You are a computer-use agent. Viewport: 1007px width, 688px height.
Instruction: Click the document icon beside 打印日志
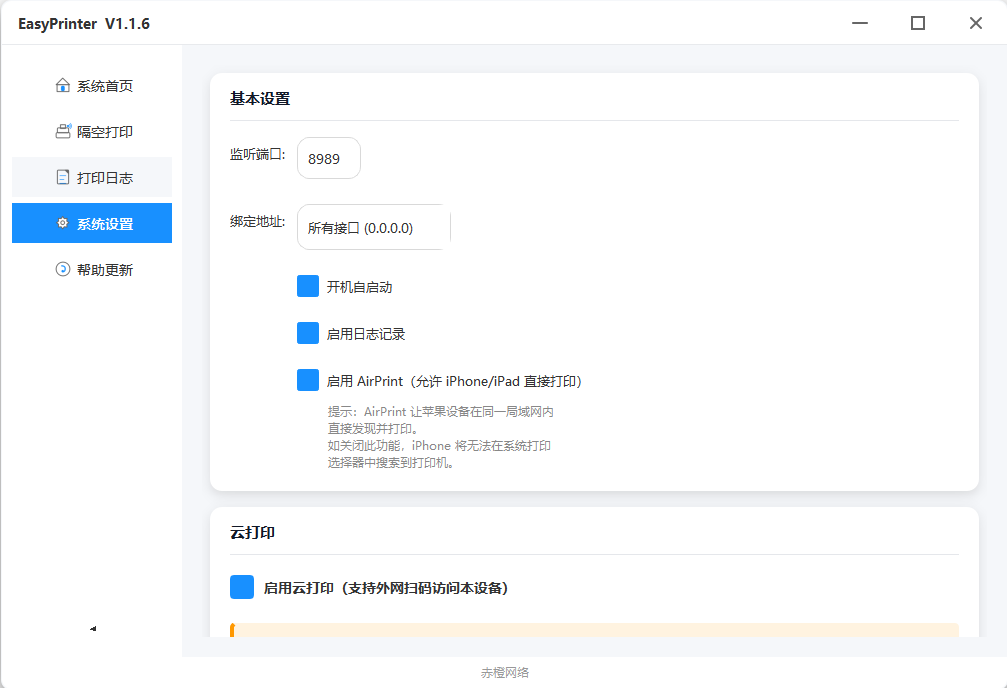[62, 177]
